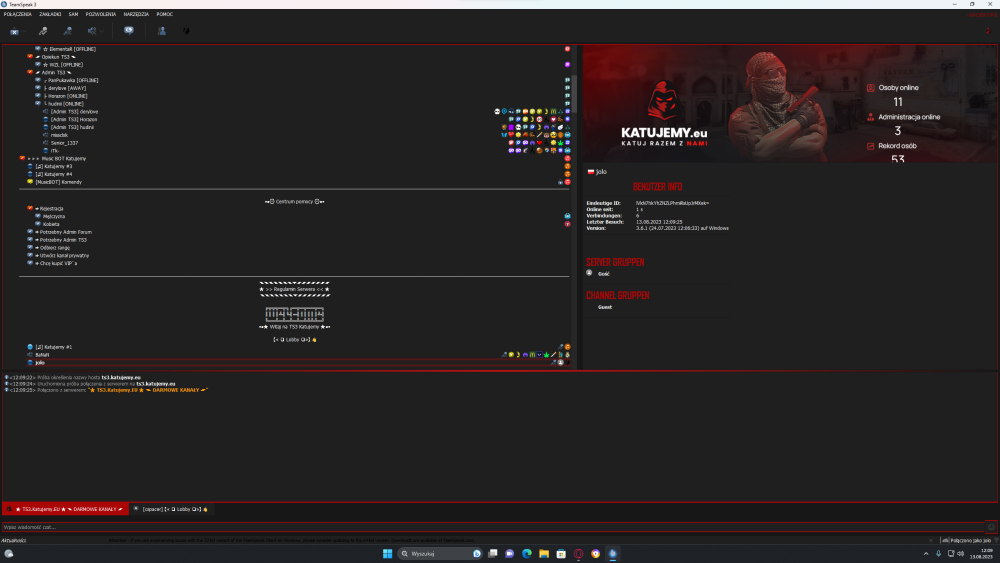Click the disconnect from server toolbar icon
Screen dimensions: 1000x563
[14, 31]
